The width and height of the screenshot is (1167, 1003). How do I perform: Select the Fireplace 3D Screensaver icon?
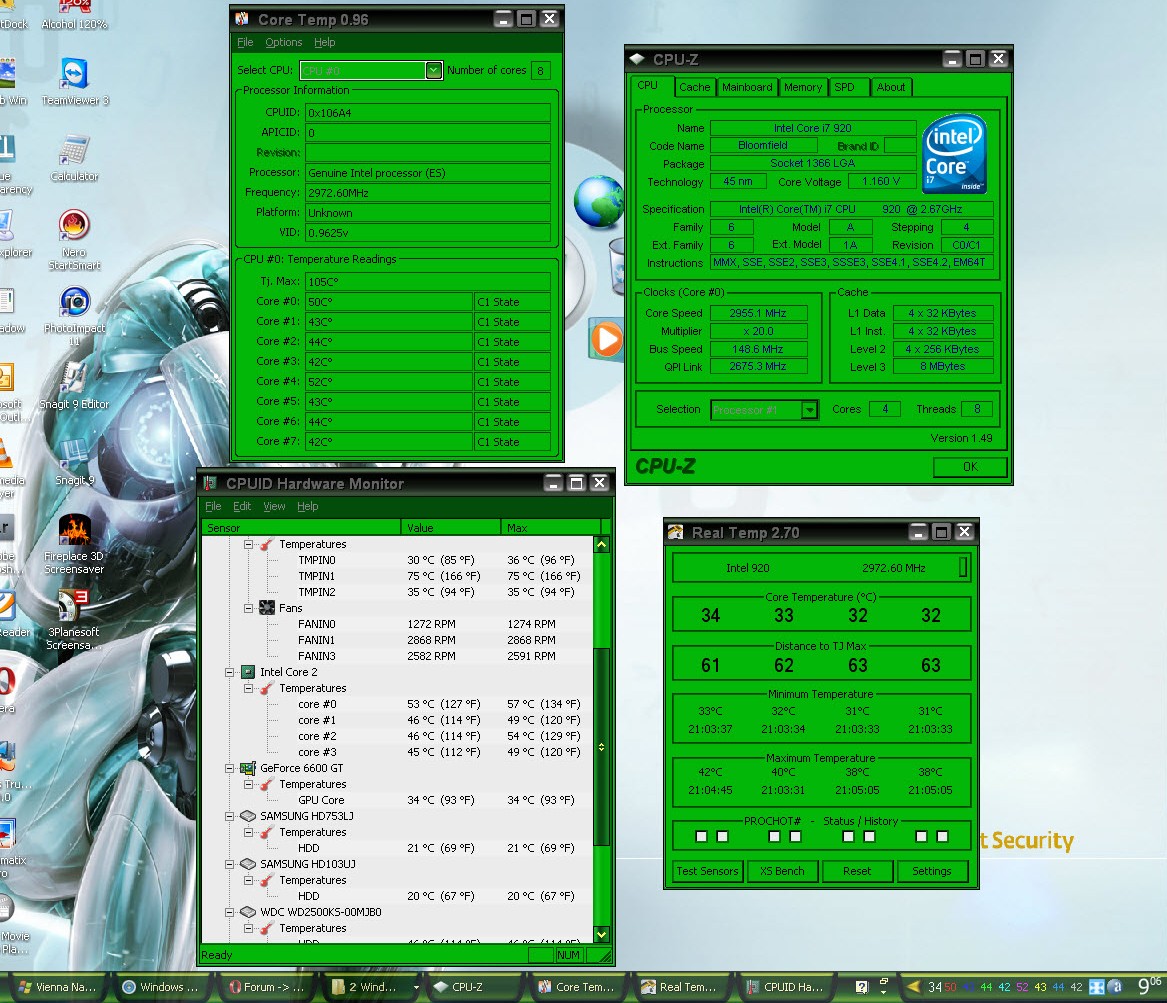pos(74,544)
